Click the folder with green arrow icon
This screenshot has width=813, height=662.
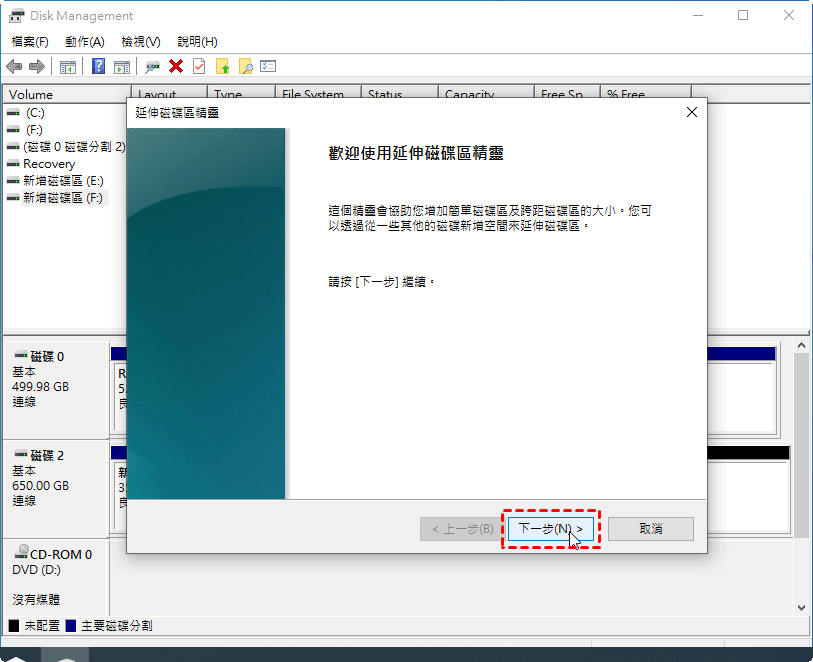pos(222,66)
